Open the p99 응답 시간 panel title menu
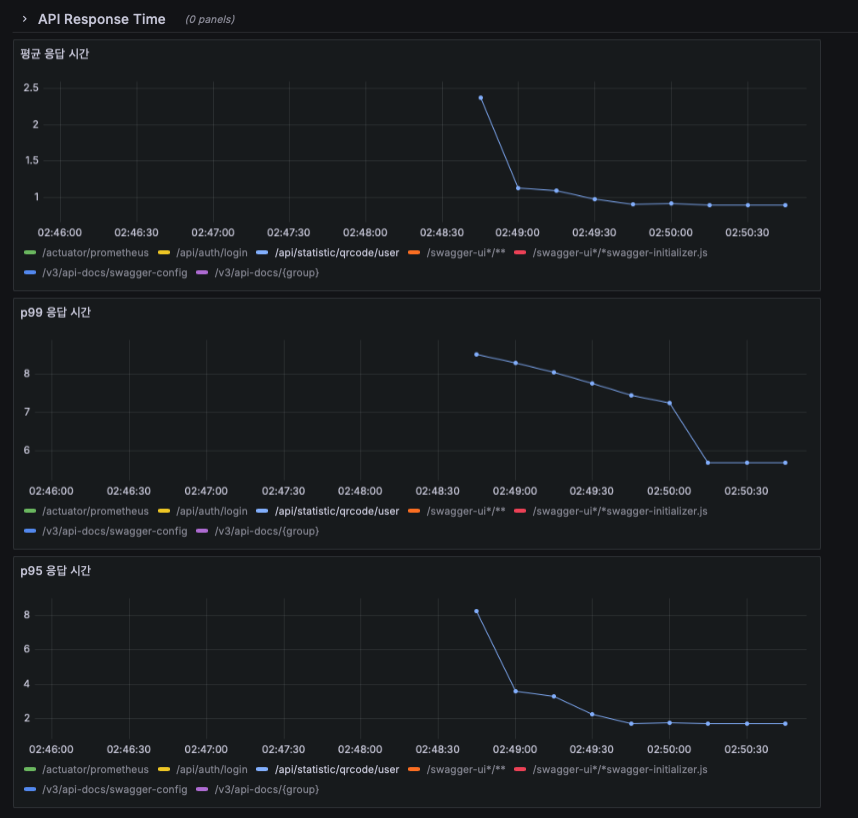The width and height of the screenshot is (858, 818). (55, 312)
